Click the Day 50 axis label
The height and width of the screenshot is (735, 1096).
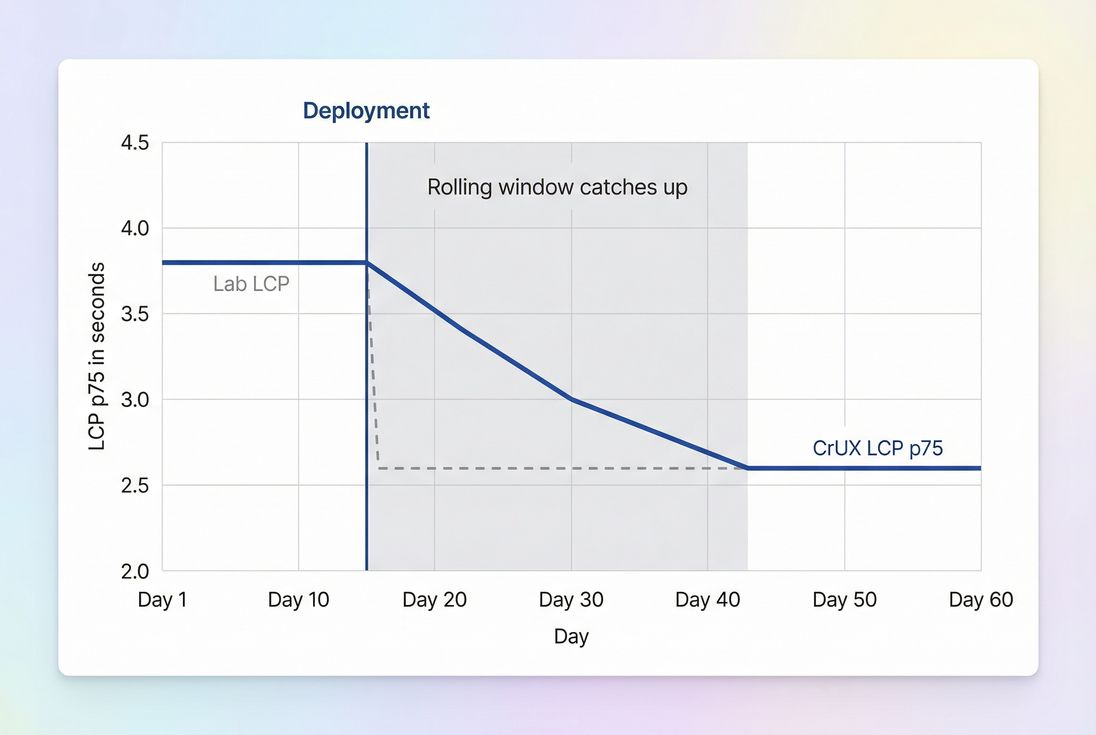tap(844, 599)
